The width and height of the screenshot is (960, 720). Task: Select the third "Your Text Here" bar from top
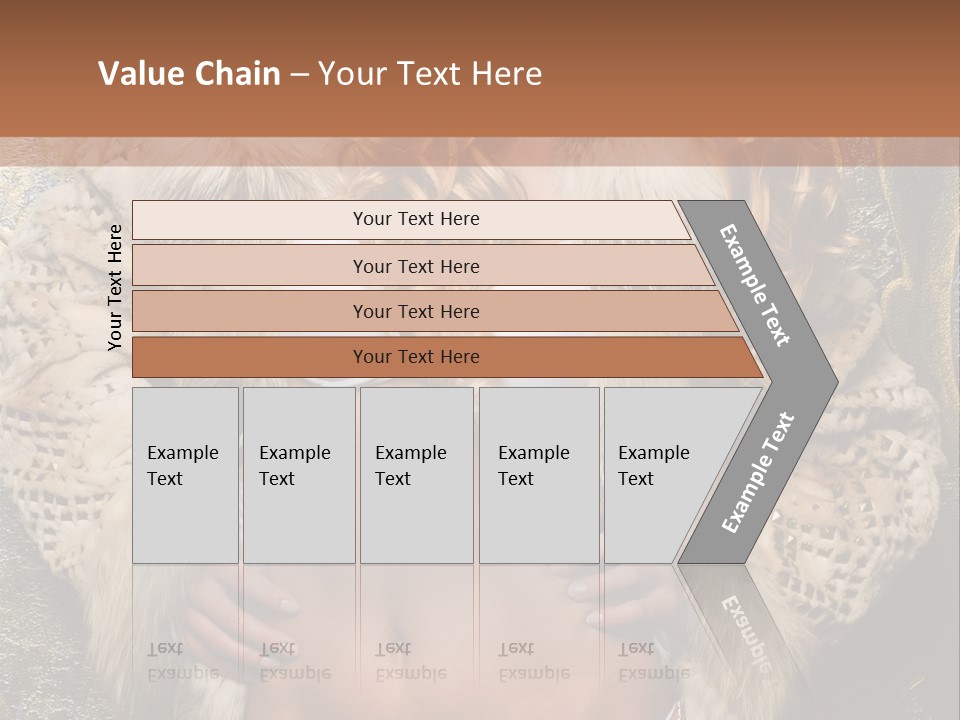pyautogui.click(x=415, y=311)
